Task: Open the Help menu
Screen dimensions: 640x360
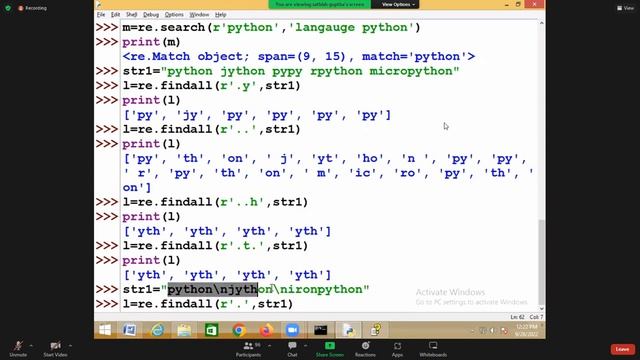Action: pyautogui.click(x=220, y=15)
